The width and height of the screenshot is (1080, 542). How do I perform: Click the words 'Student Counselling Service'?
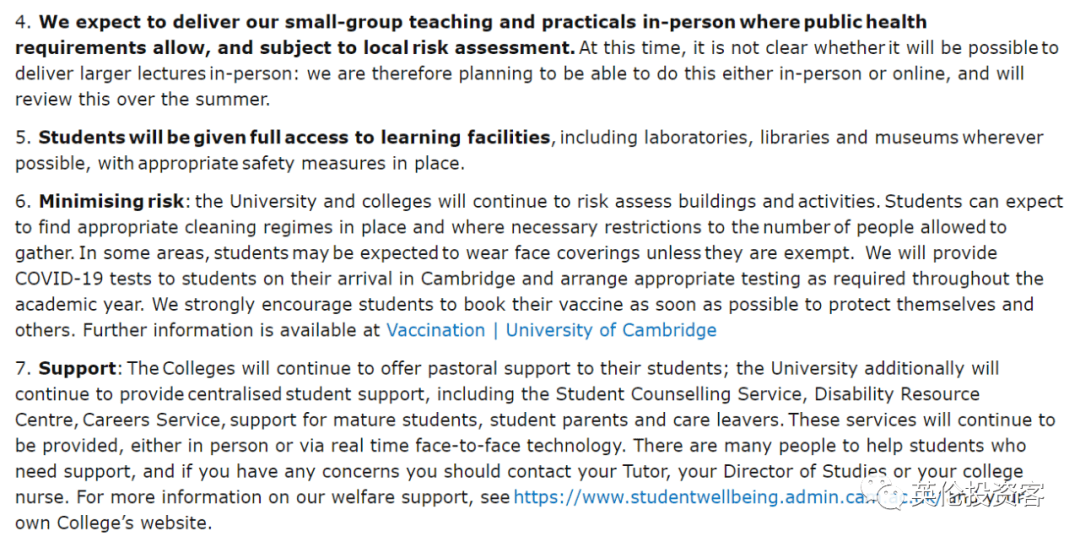point(682,395)
